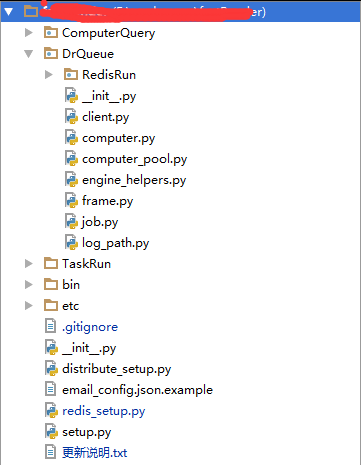Image resolution: width=361 pixels, height=465 pixels.
Task: Select the log_path.py file name
Action: (116, 243)
